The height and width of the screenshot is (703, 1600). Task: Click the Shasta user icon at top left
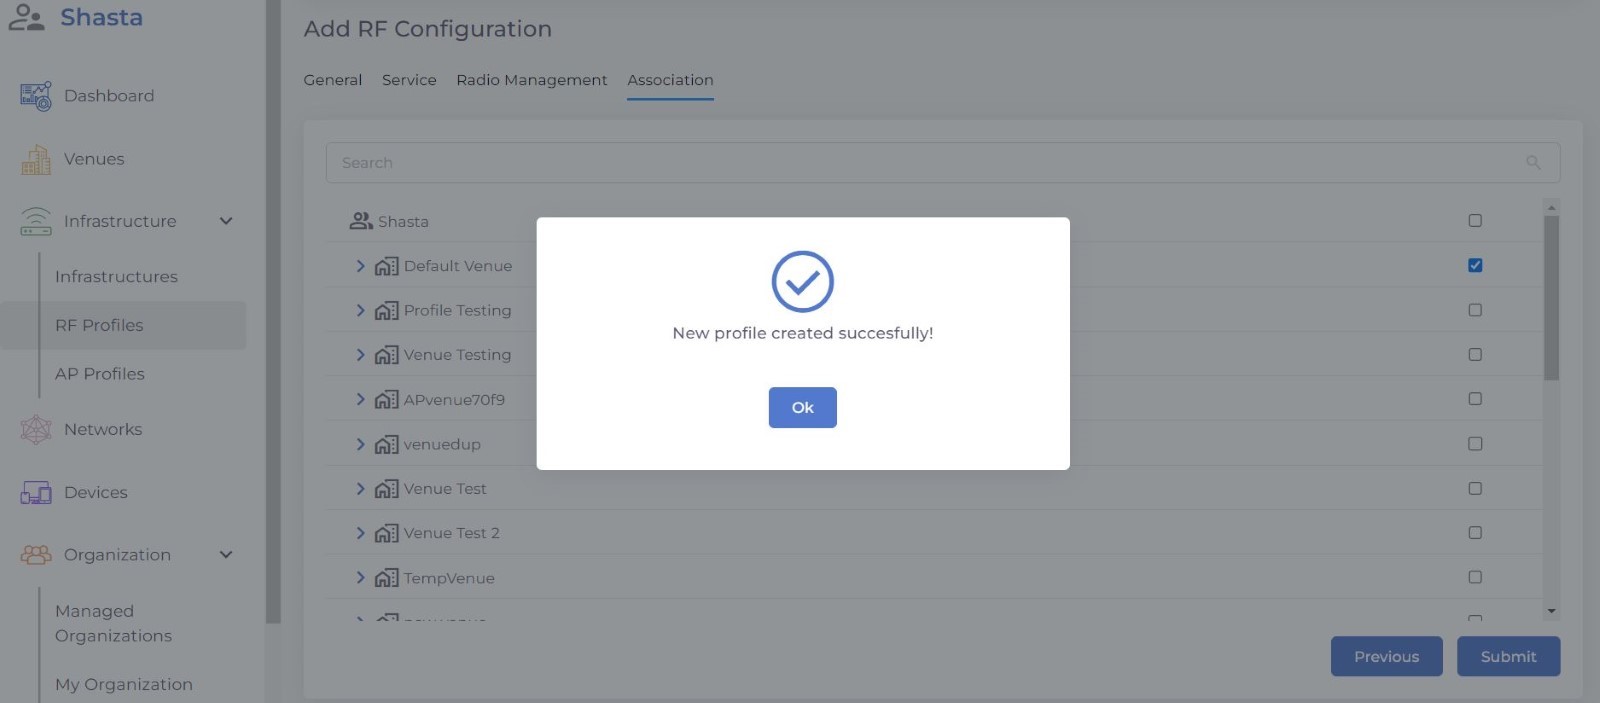point(27,18)
